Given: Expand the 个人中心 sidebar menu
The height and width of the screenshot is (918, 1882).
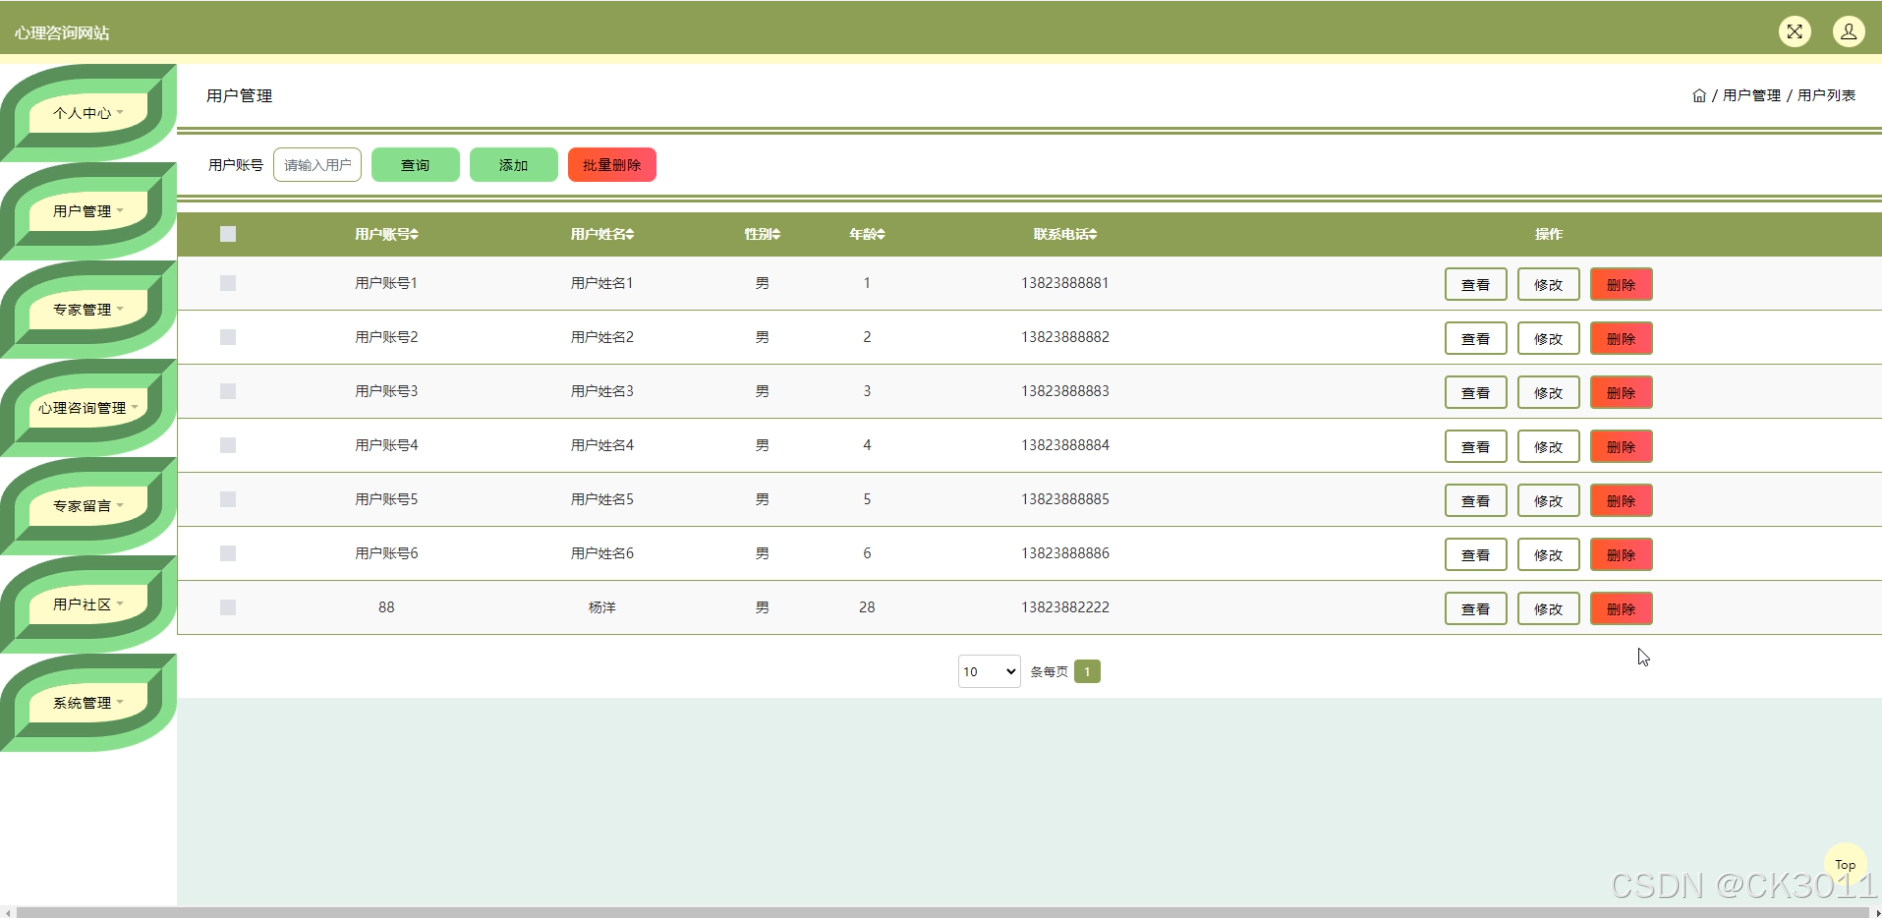Looking at the screenshot, I should 88,113.
